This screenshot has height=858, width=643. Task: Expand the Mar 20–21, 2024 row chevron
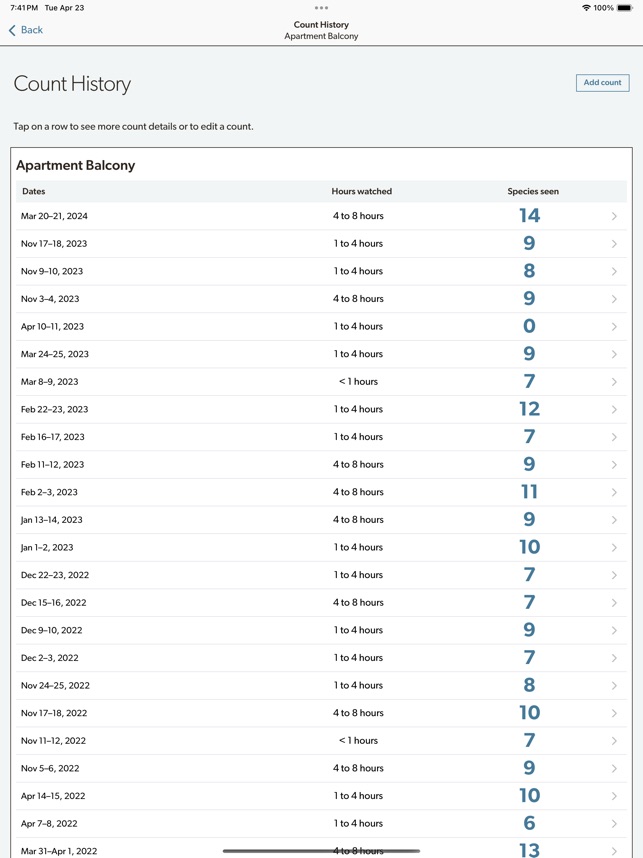click(614, 216)
